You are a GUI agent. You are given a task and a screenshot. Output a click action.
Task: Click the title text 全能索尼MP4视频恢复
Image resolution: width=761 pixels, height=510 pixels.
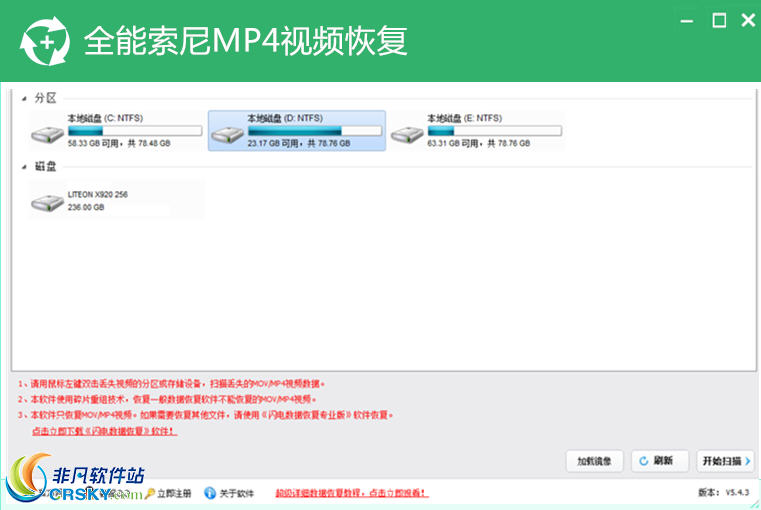[246, 41]
